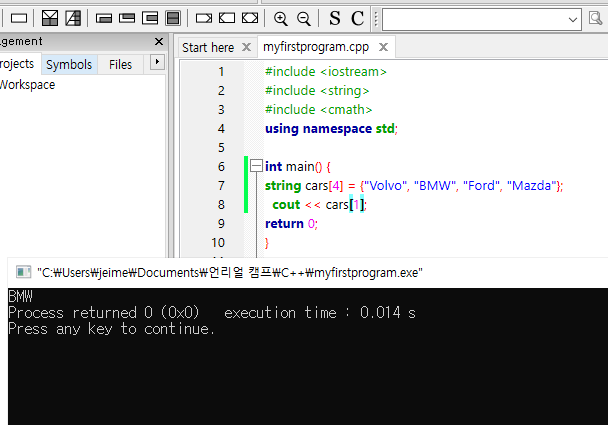This screenshot has height=425, width=608.
Task: Click the top-right nested rectangle icon
Action: (127, 18)
